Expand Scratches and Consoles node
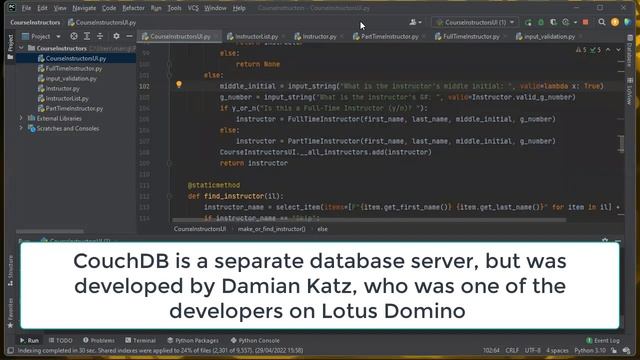Image resolution: width=640 pixels, height=360 pixels. pos(21,129)
